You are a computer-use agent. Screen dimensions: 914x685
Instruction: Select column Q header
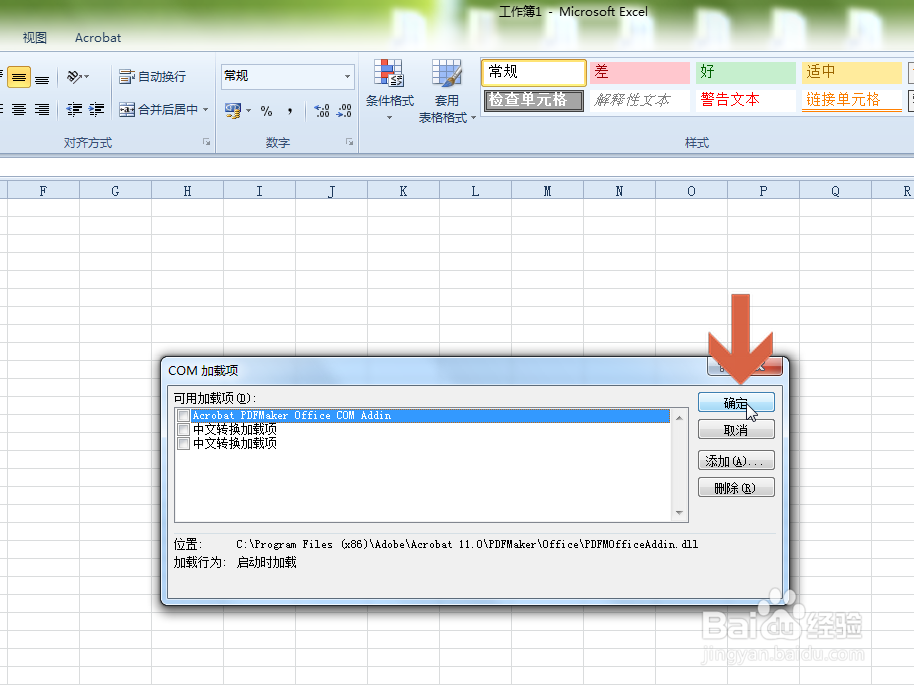[x=835, y=191]
